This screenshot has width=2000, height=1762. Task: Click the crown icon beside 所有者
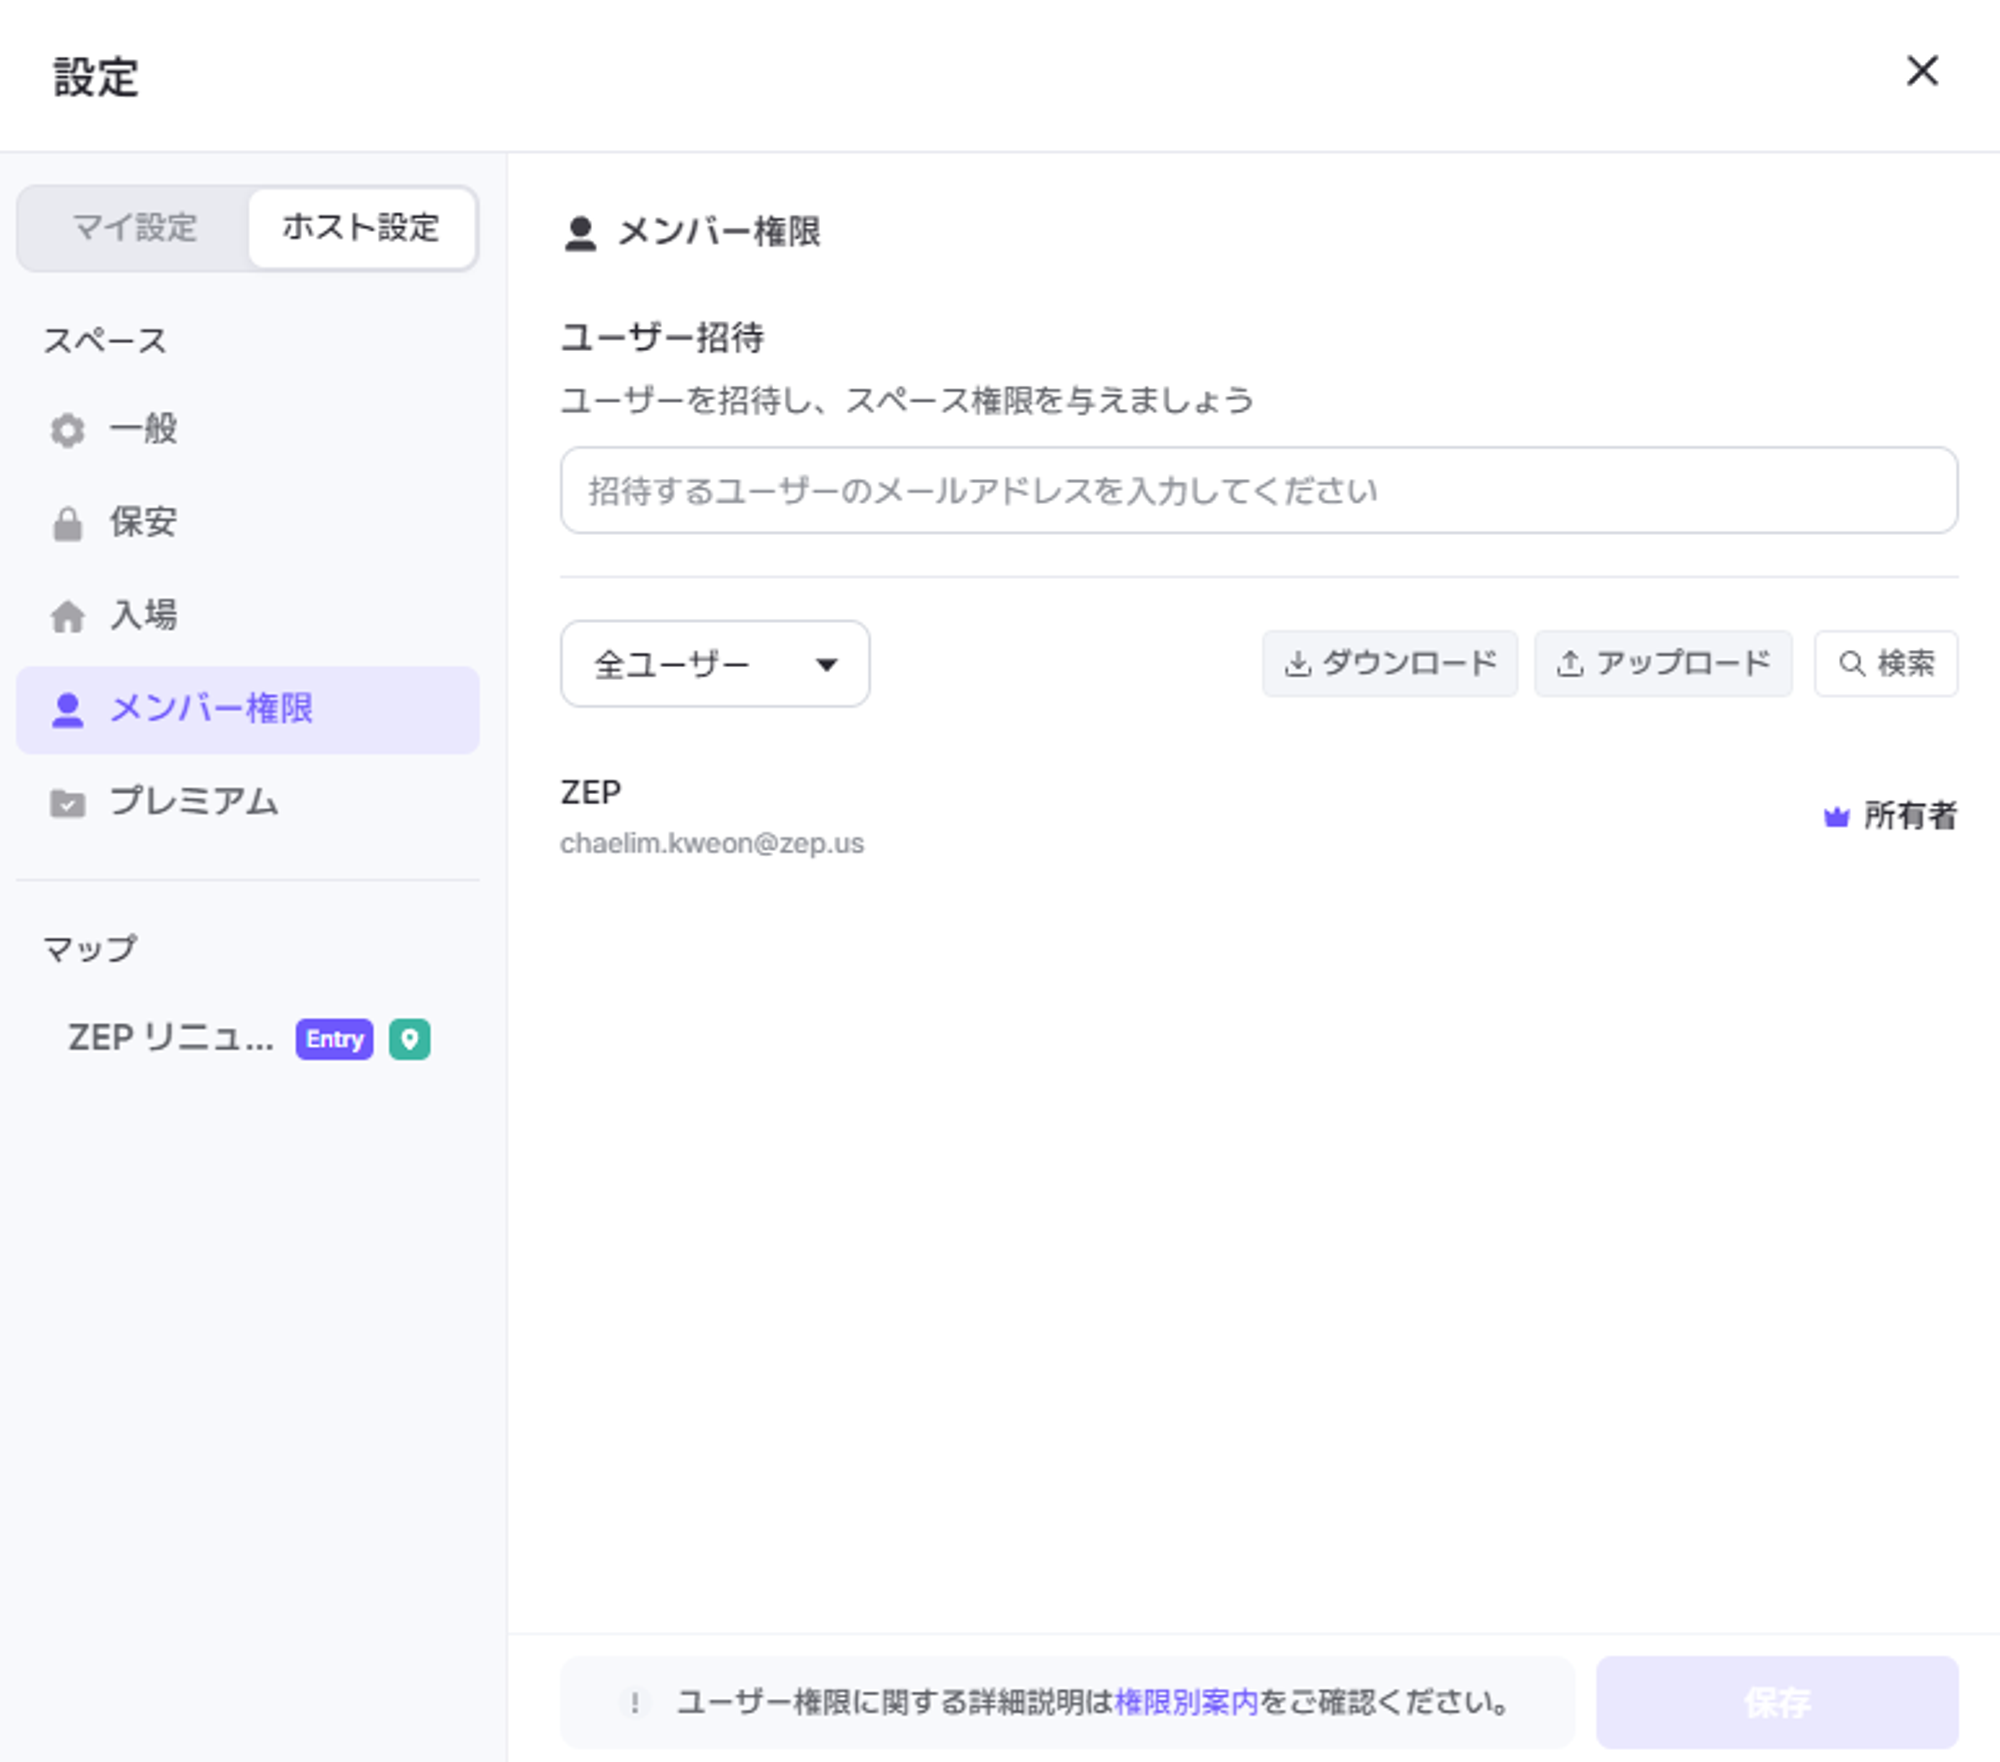(x=1836, y=816)
